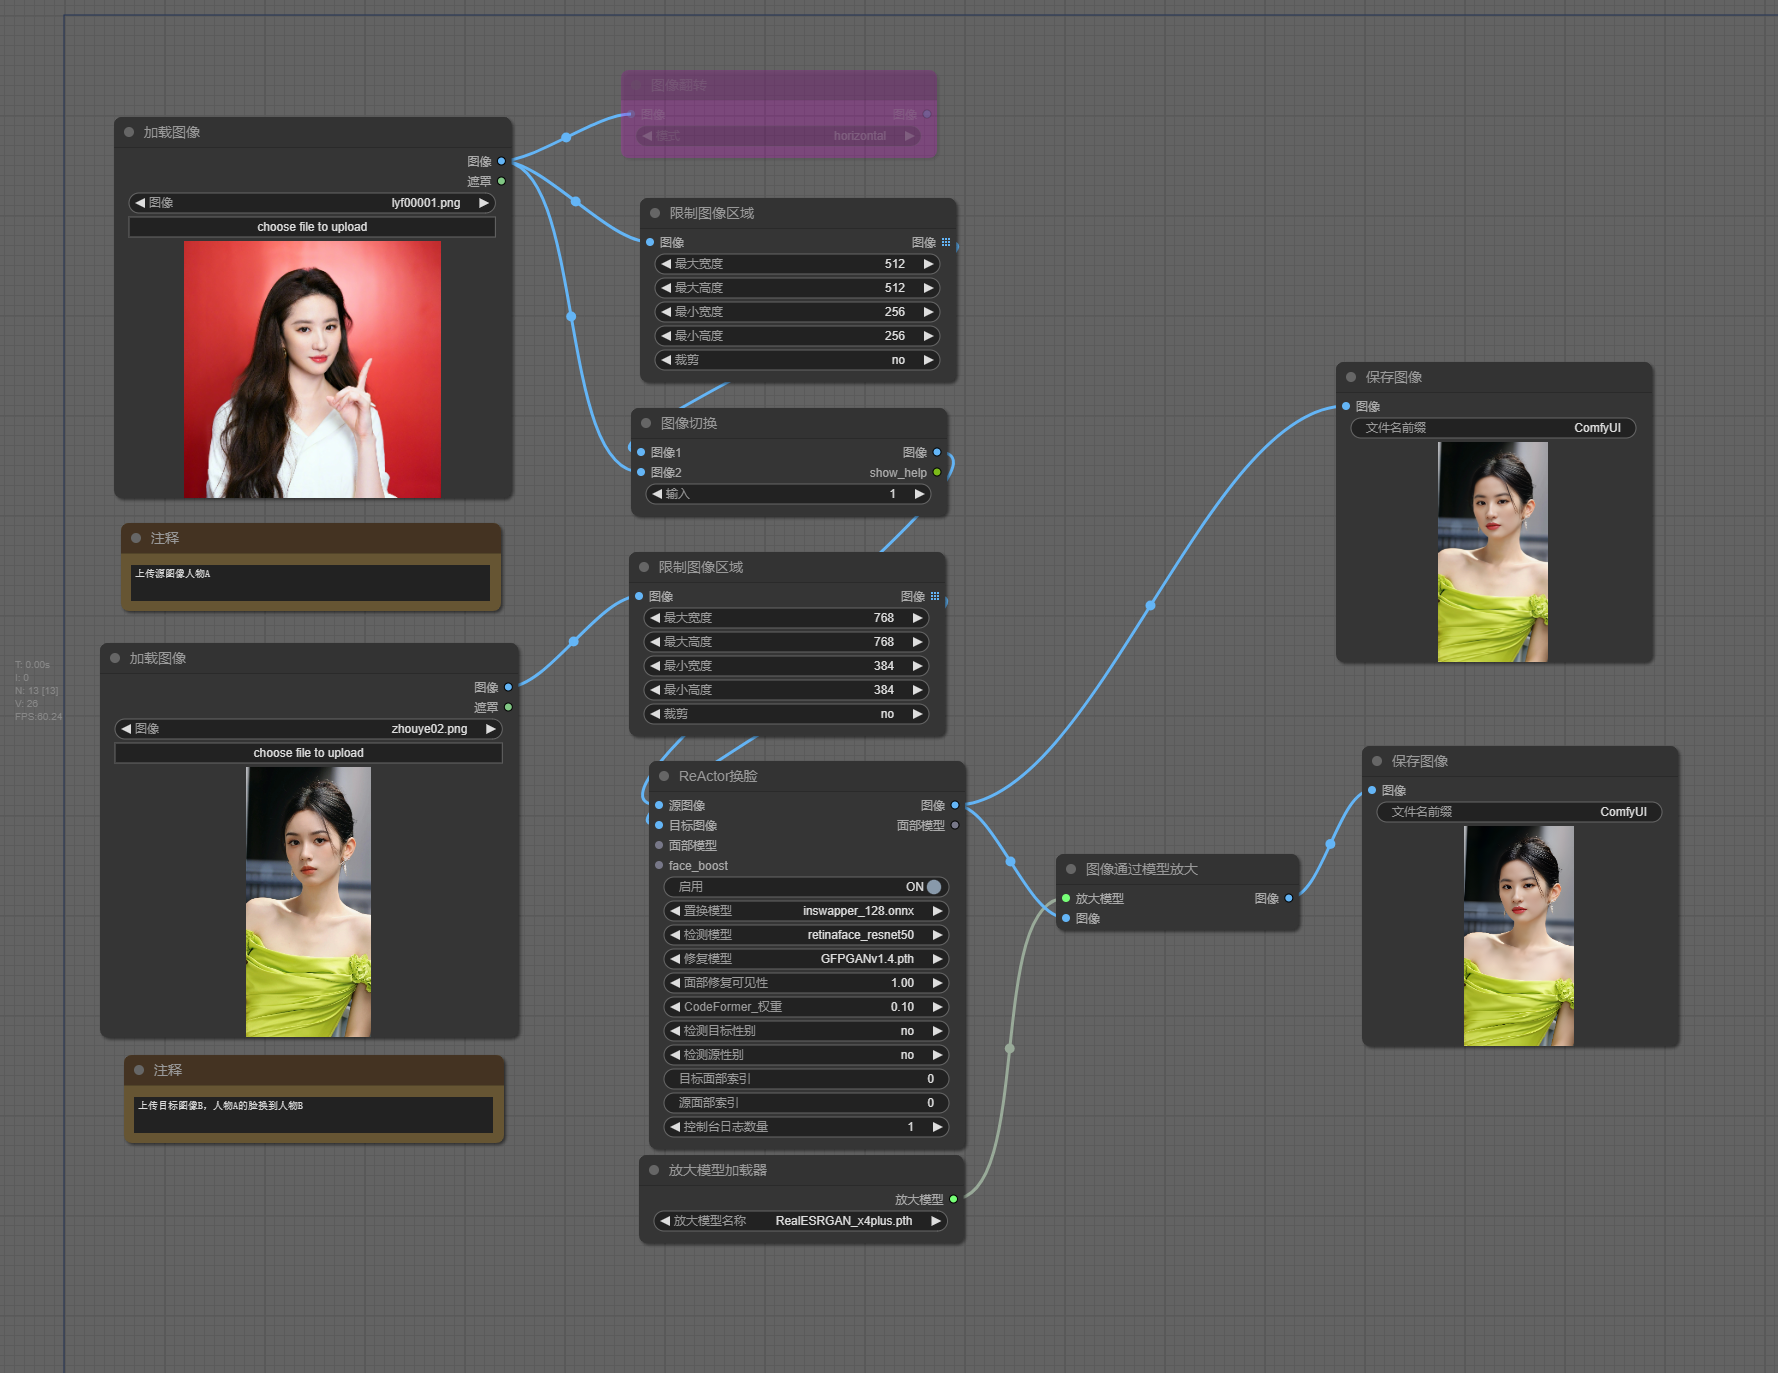Image resolution: width=1778 pixels, height=1373 pixels.
Task: Edit the 目标面部索引 0 field
Action: click(806, 1079)
